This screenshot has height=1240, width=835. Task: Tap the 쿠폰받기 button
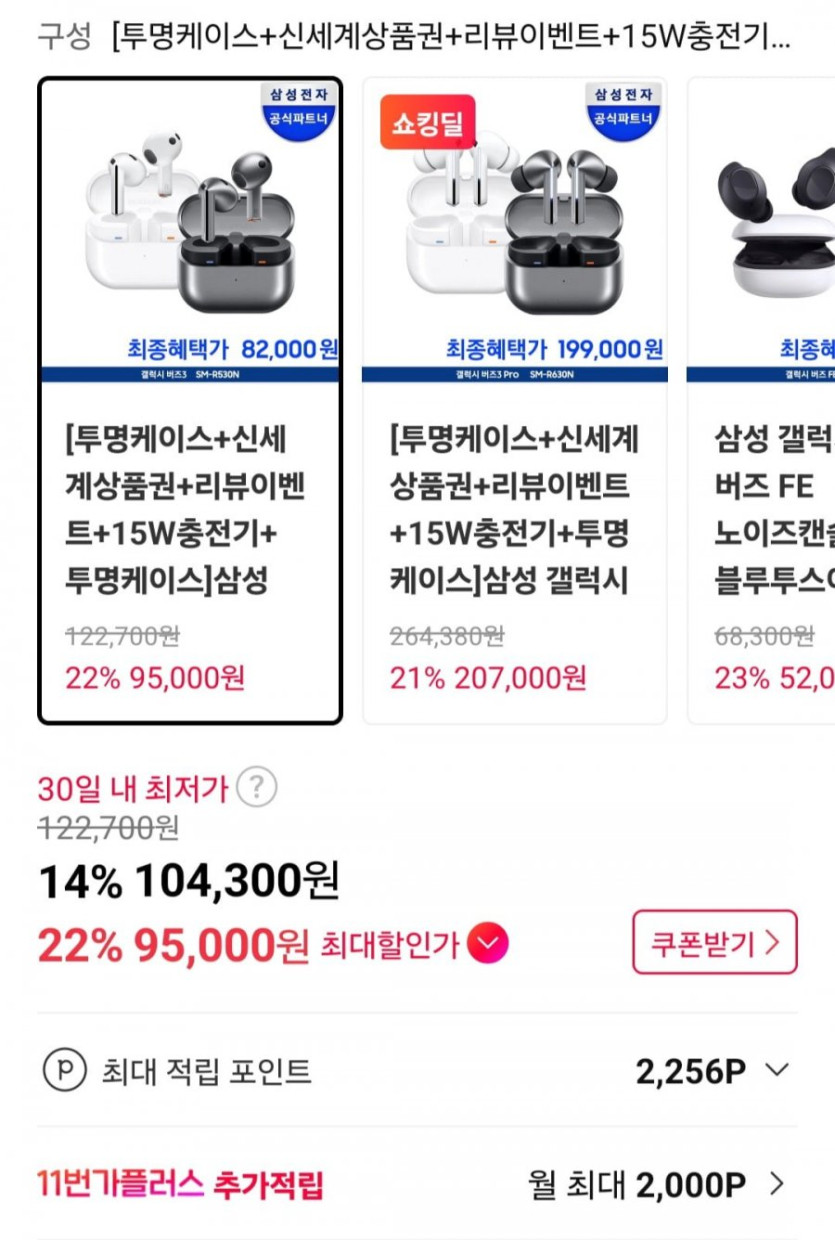[714, 942]
